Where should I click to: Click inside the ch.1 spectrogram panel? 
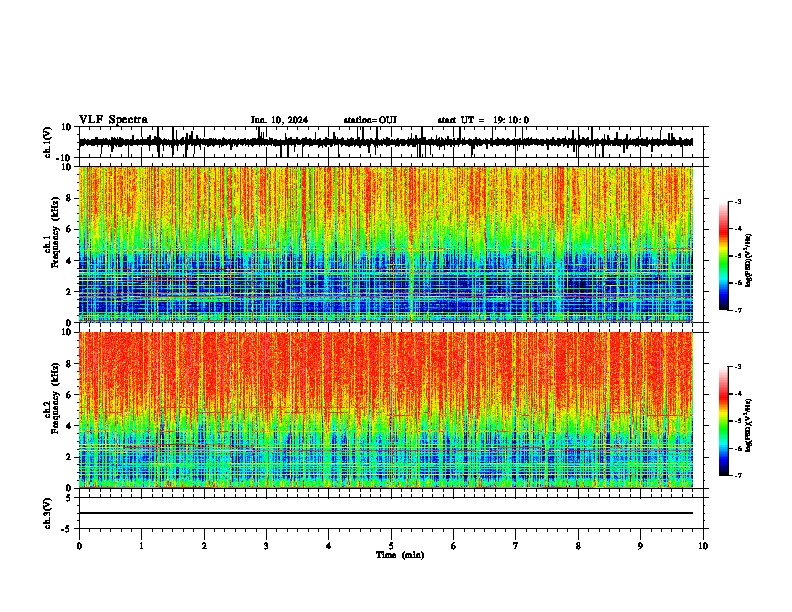pyautogui.click(x=386, y=244)
